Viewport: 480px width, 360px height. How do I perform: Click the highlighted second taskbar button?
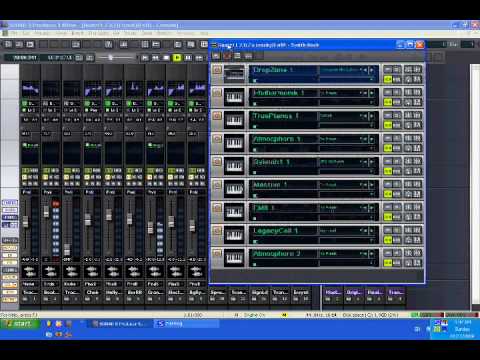186,324
